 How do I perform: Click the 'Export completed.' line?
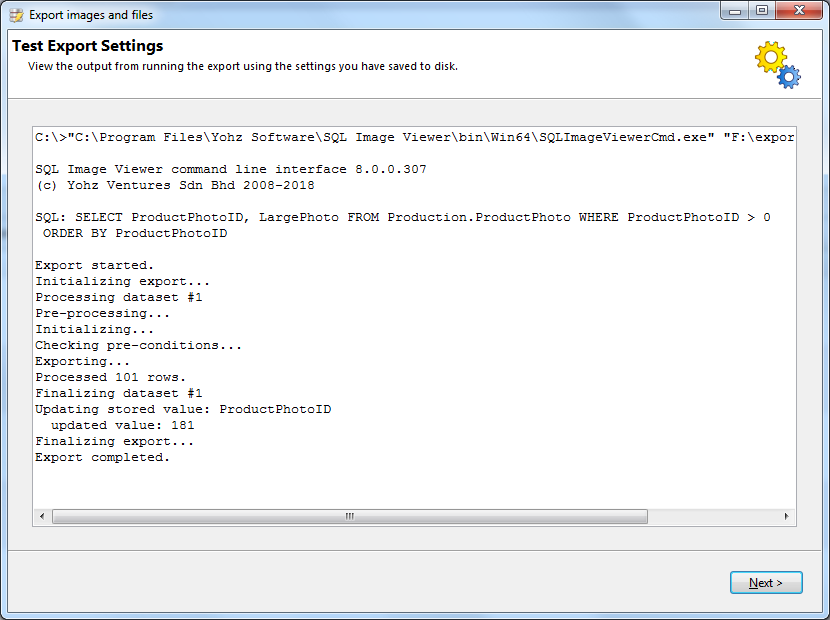pos(103,457)
